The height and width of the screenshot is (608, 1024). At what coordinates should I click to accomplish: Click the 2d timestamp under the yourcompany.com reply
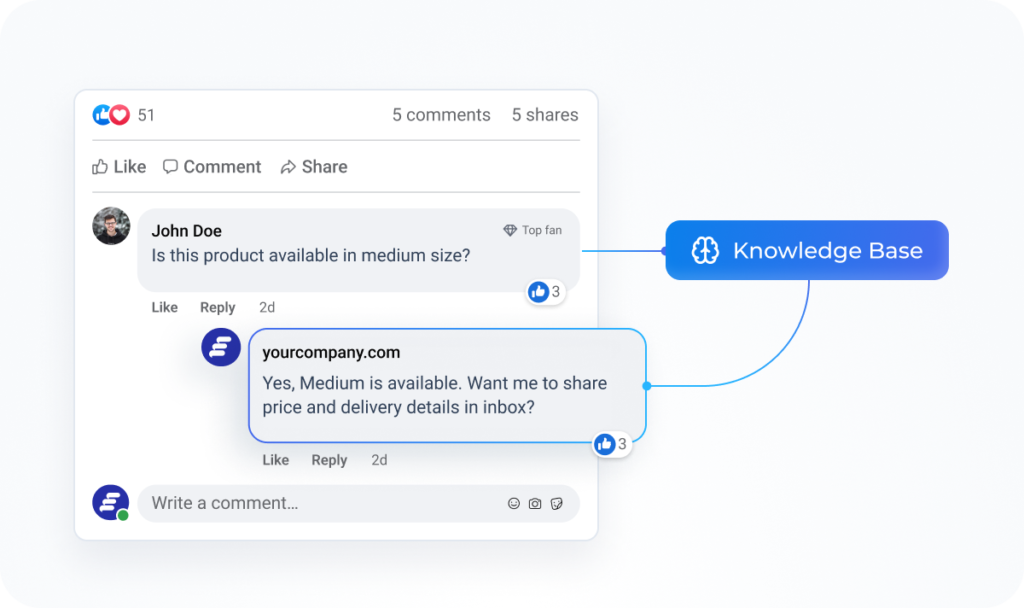[379, 460]
